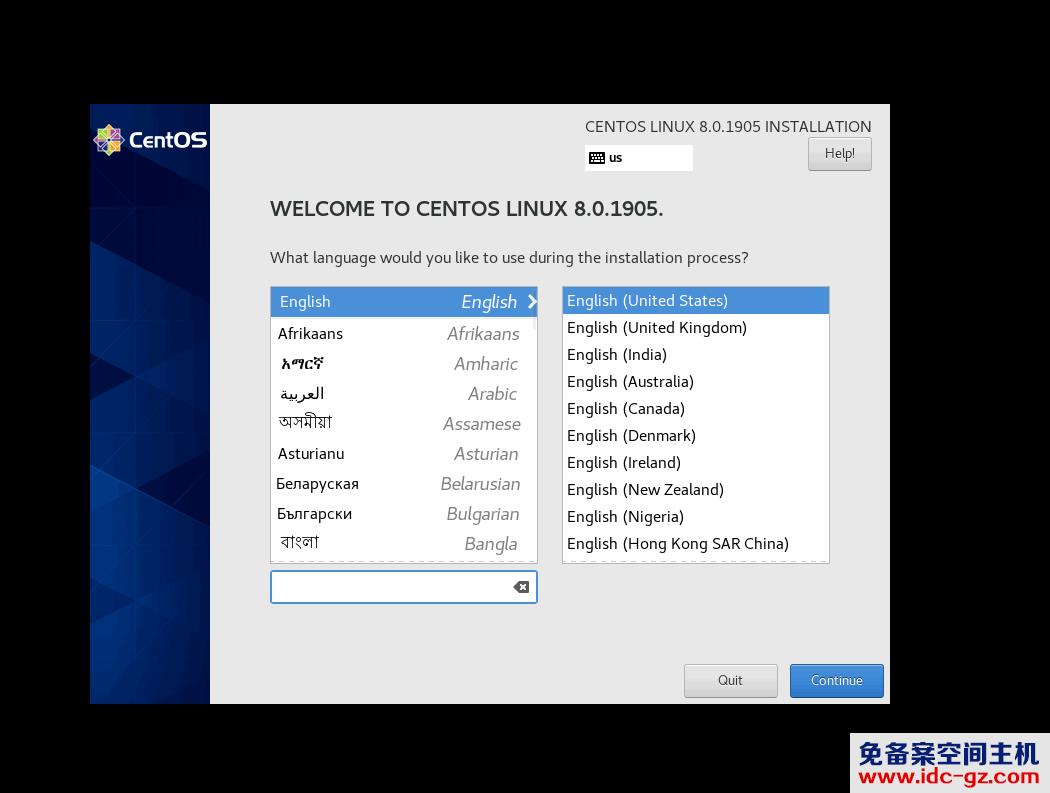
Task: Click the Continue button
Action: [x=836, y=680]
